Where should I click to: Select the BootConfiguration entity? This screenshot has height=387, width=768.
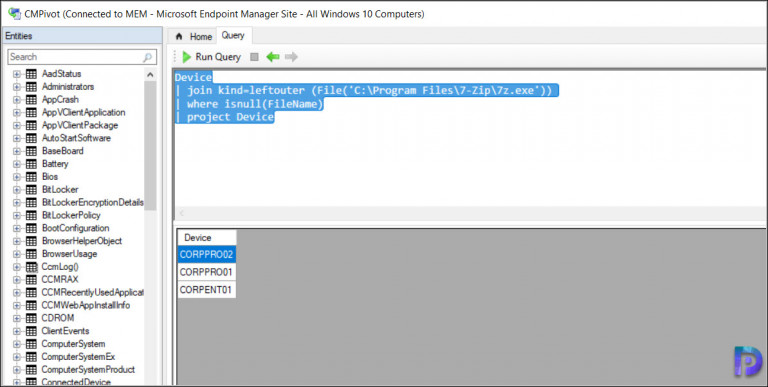point(75,228)
